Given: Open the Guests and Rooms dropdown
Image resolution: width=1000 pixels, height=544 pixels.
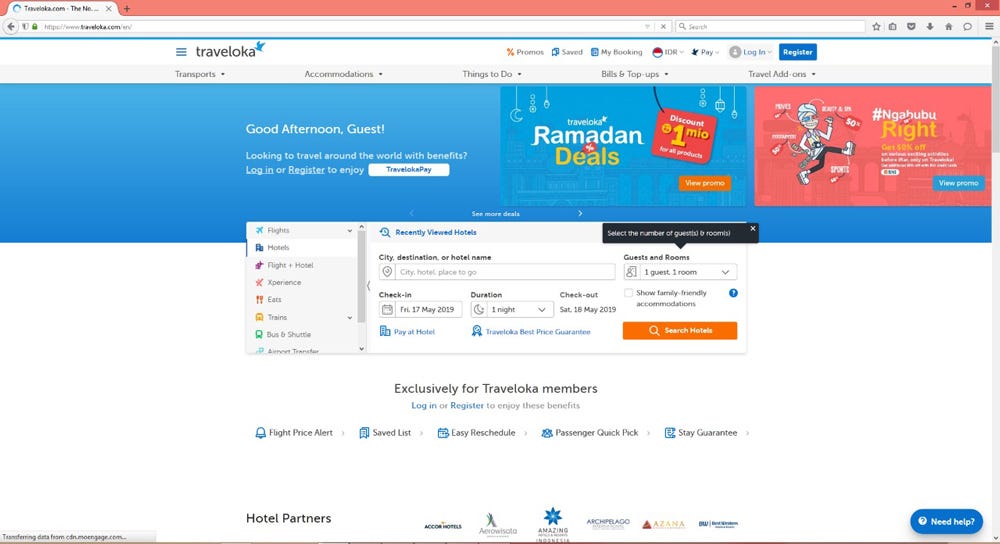Looking at the screenshot, I should coord(680,272).
